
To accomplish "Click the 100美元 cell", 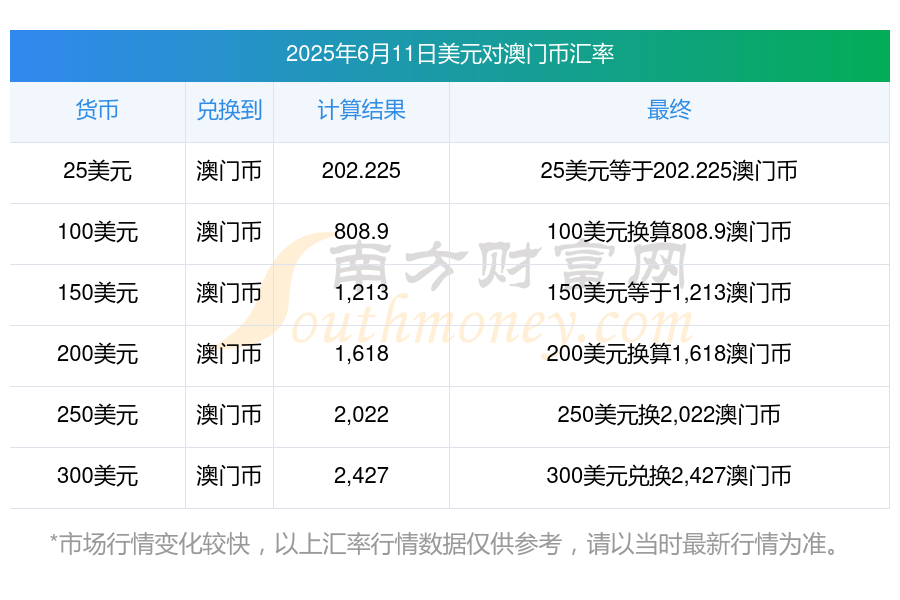I will [x=97, y=232].
